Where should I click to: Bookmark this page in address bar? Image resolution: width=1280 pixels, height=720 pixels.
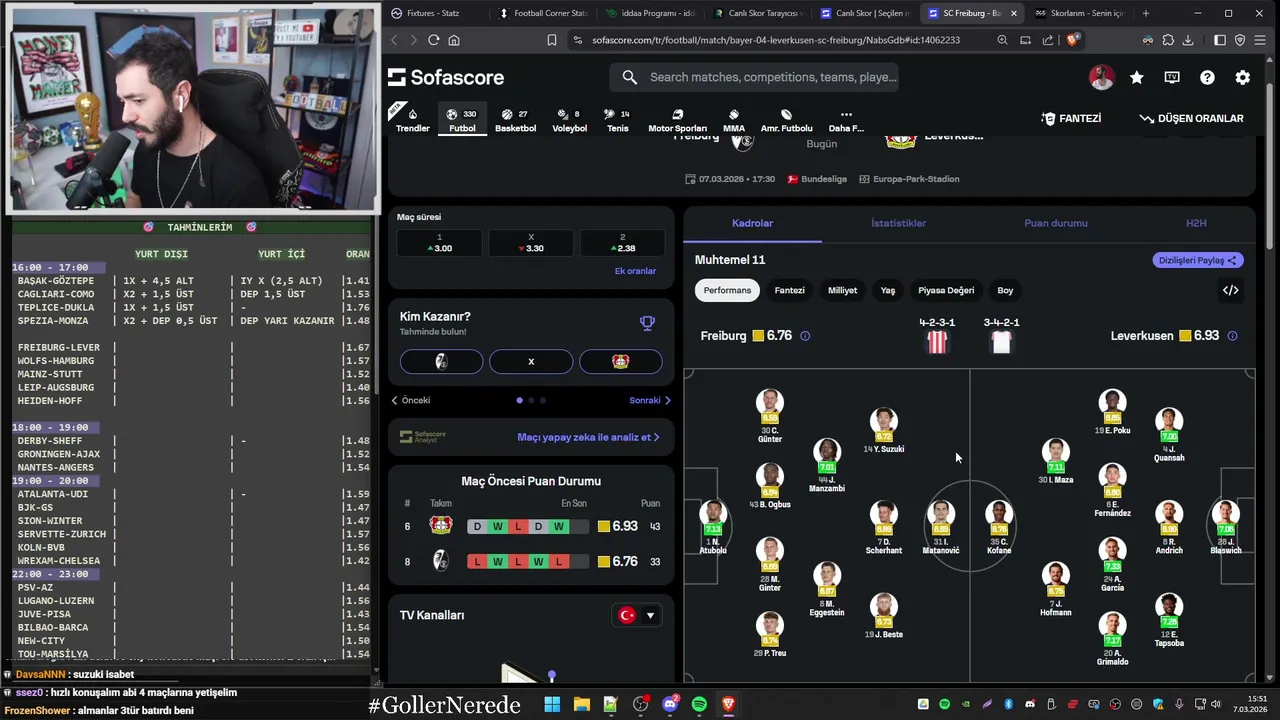(x=551, y=40)
